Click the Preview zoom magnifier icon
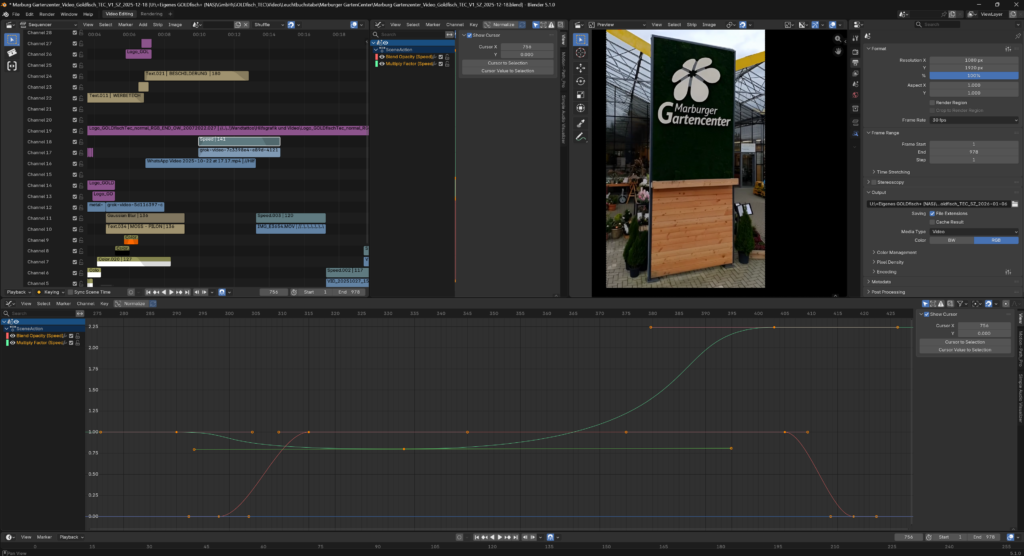1024x556 pixels. click(838, 39)
